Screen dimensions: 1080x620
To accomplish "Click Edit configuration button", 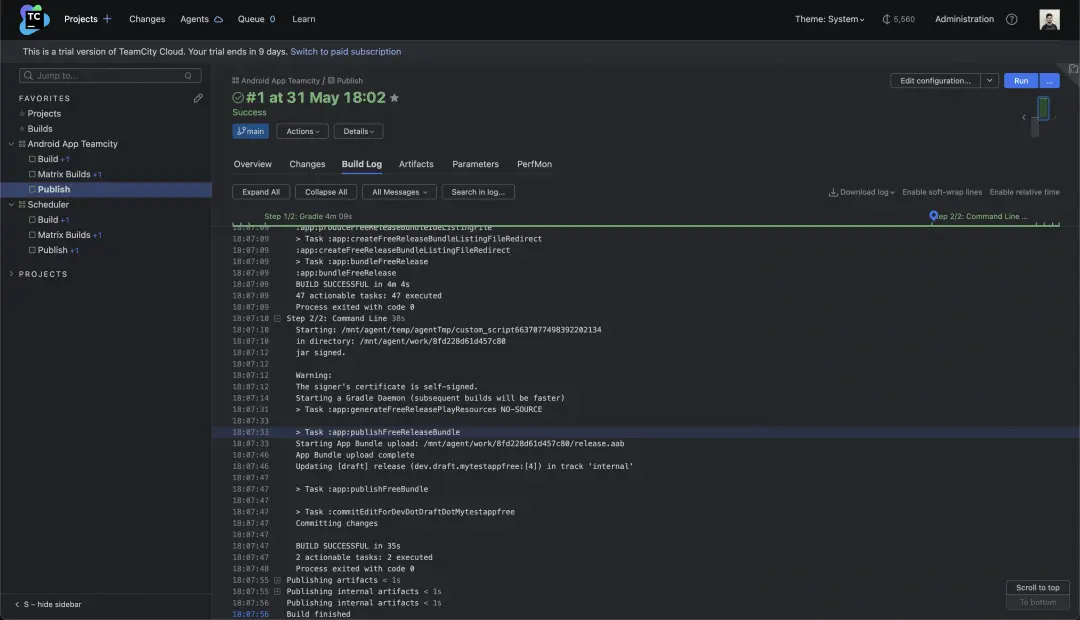I will point(935,81).
